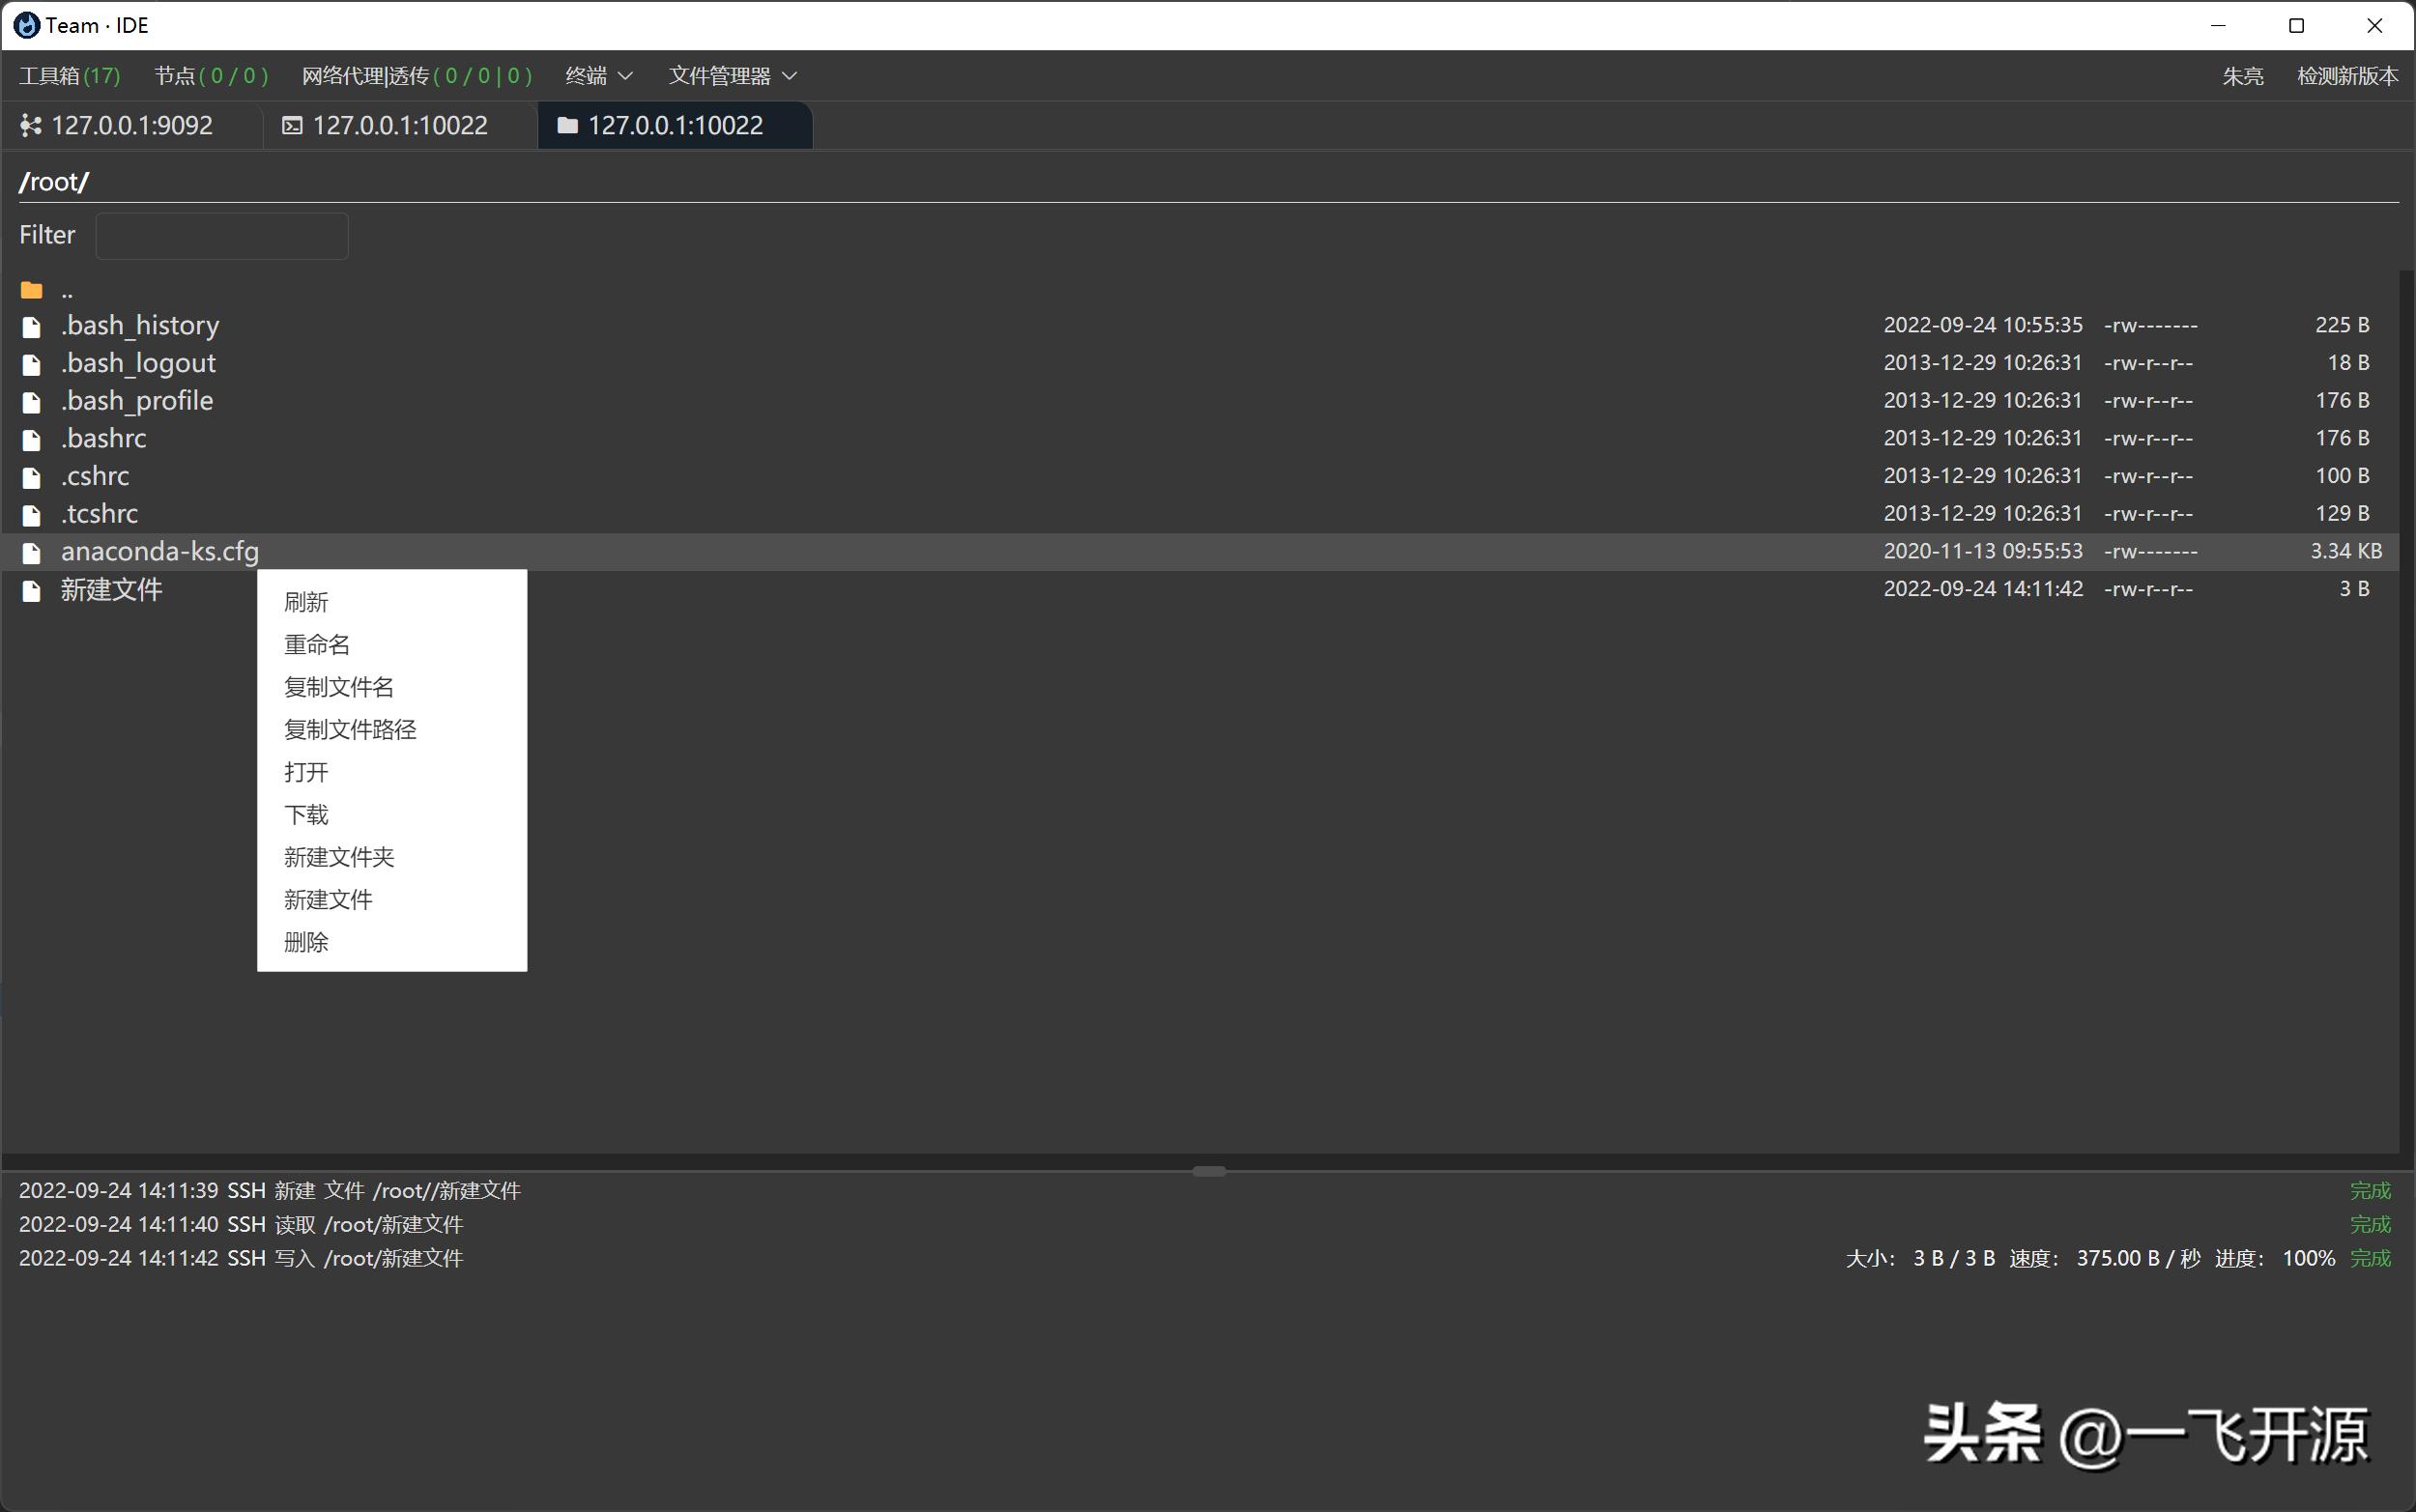Screen dimensions: 2416x1512
Task: Click the Team IDE logo icon
Action: 27,25
